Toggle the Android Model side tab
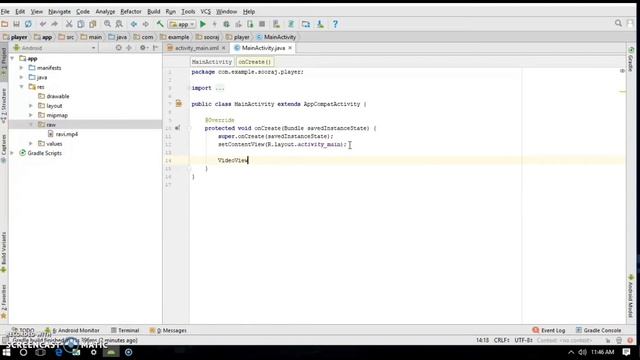640x360 pixels. point(631,296)
